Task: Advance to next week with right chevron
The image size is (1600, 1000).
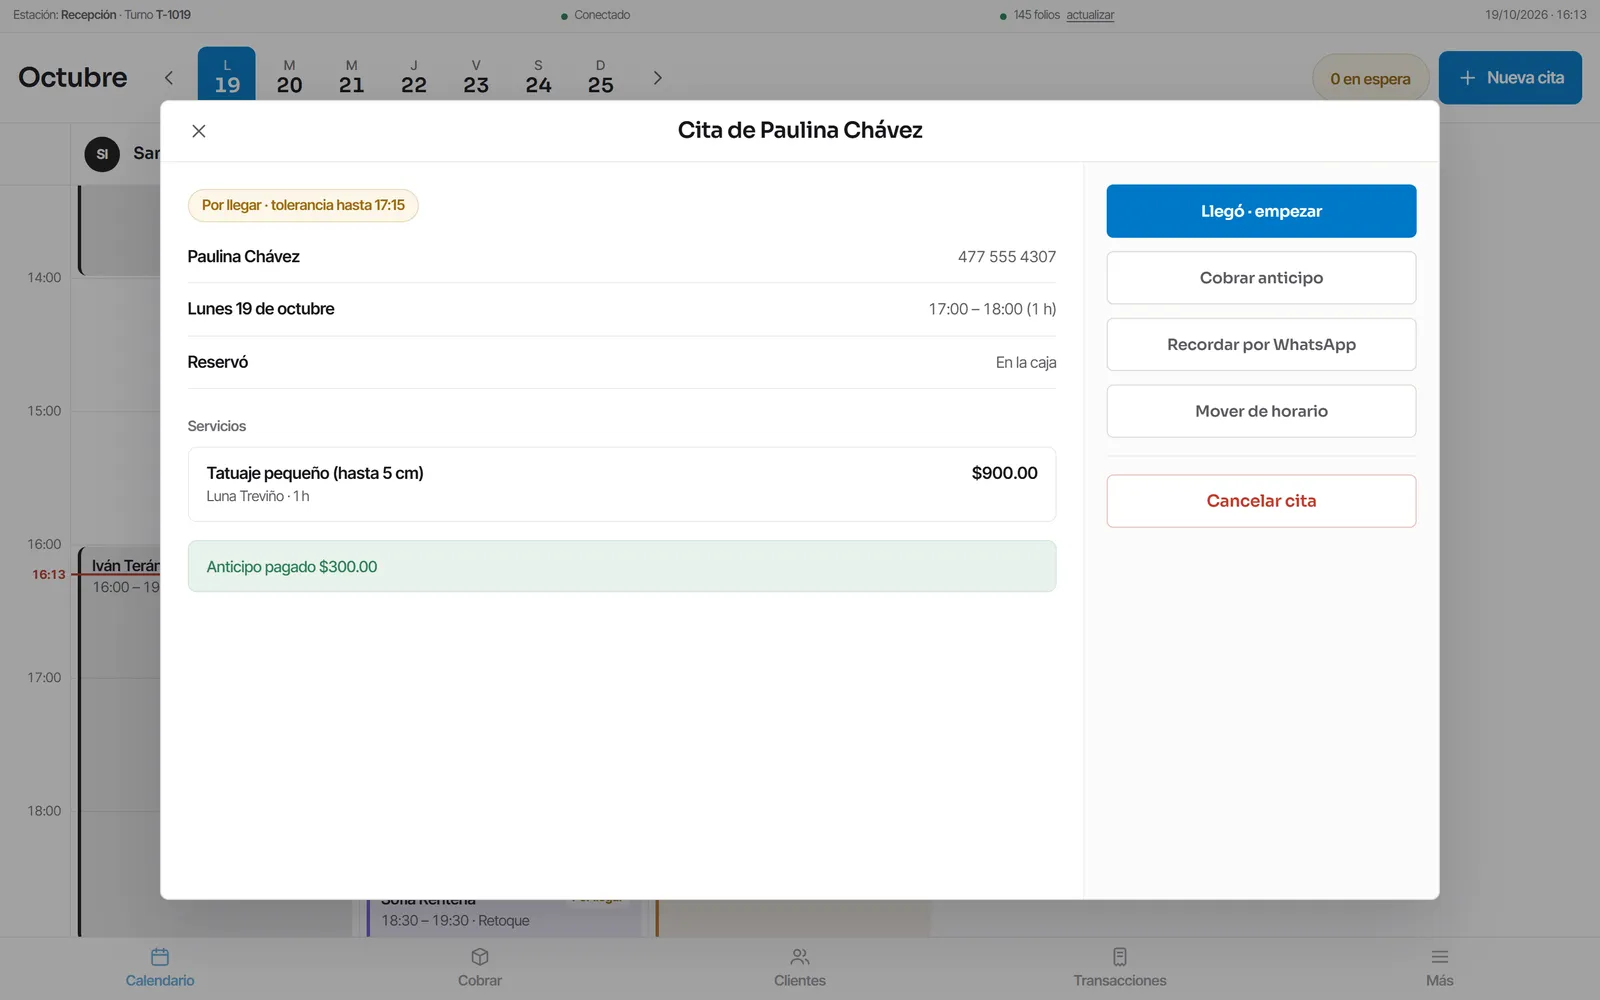Action: point(657,78)
